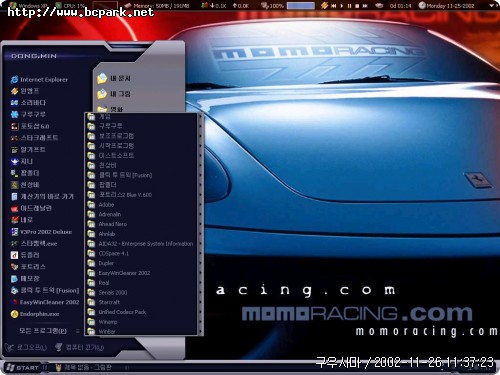
Task: Expand the Ahnlab folder submenu
Action: (143, 234)
